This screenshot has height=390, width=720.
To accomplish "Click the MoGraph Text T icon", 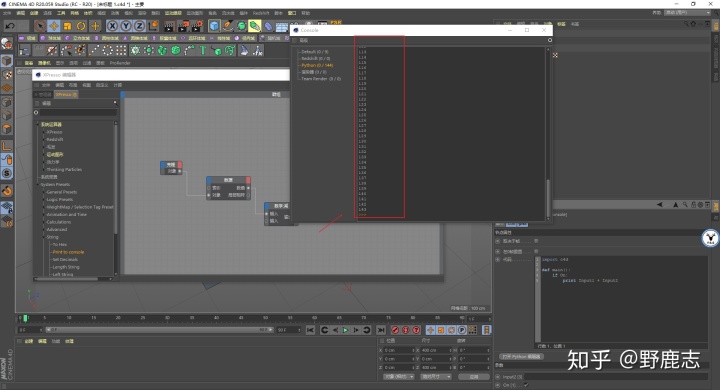I will (202, 50).
